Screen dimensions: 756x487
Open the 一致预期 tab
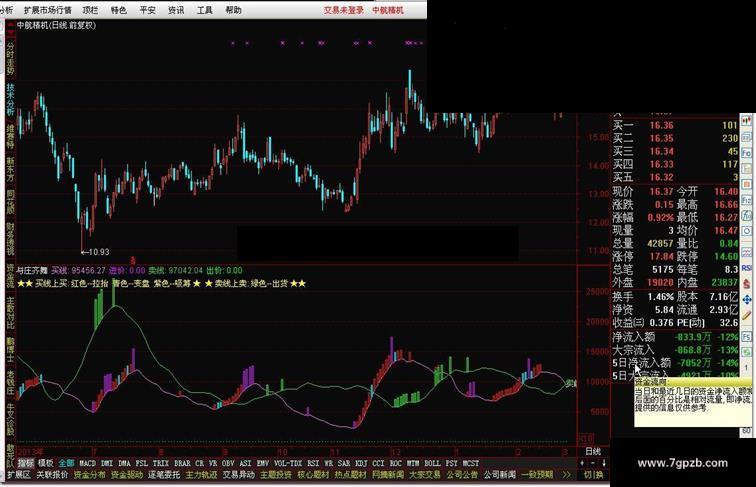coord(537,474)
